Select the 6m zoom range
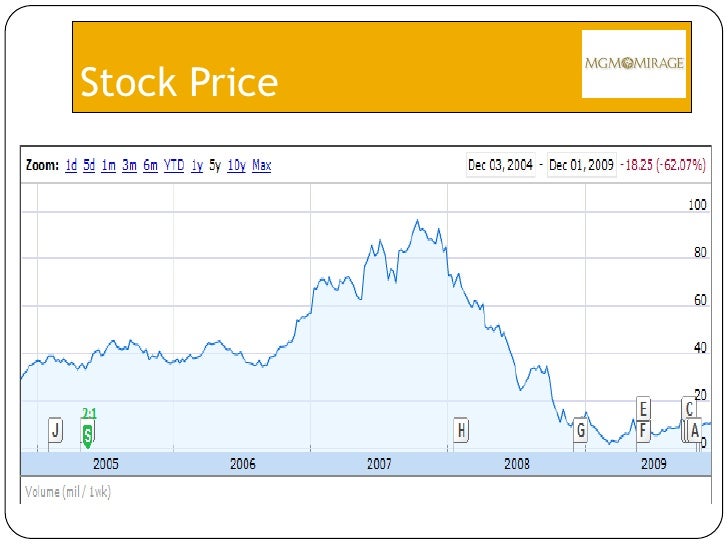The image size is (728, 546). (x=150, y=165)
